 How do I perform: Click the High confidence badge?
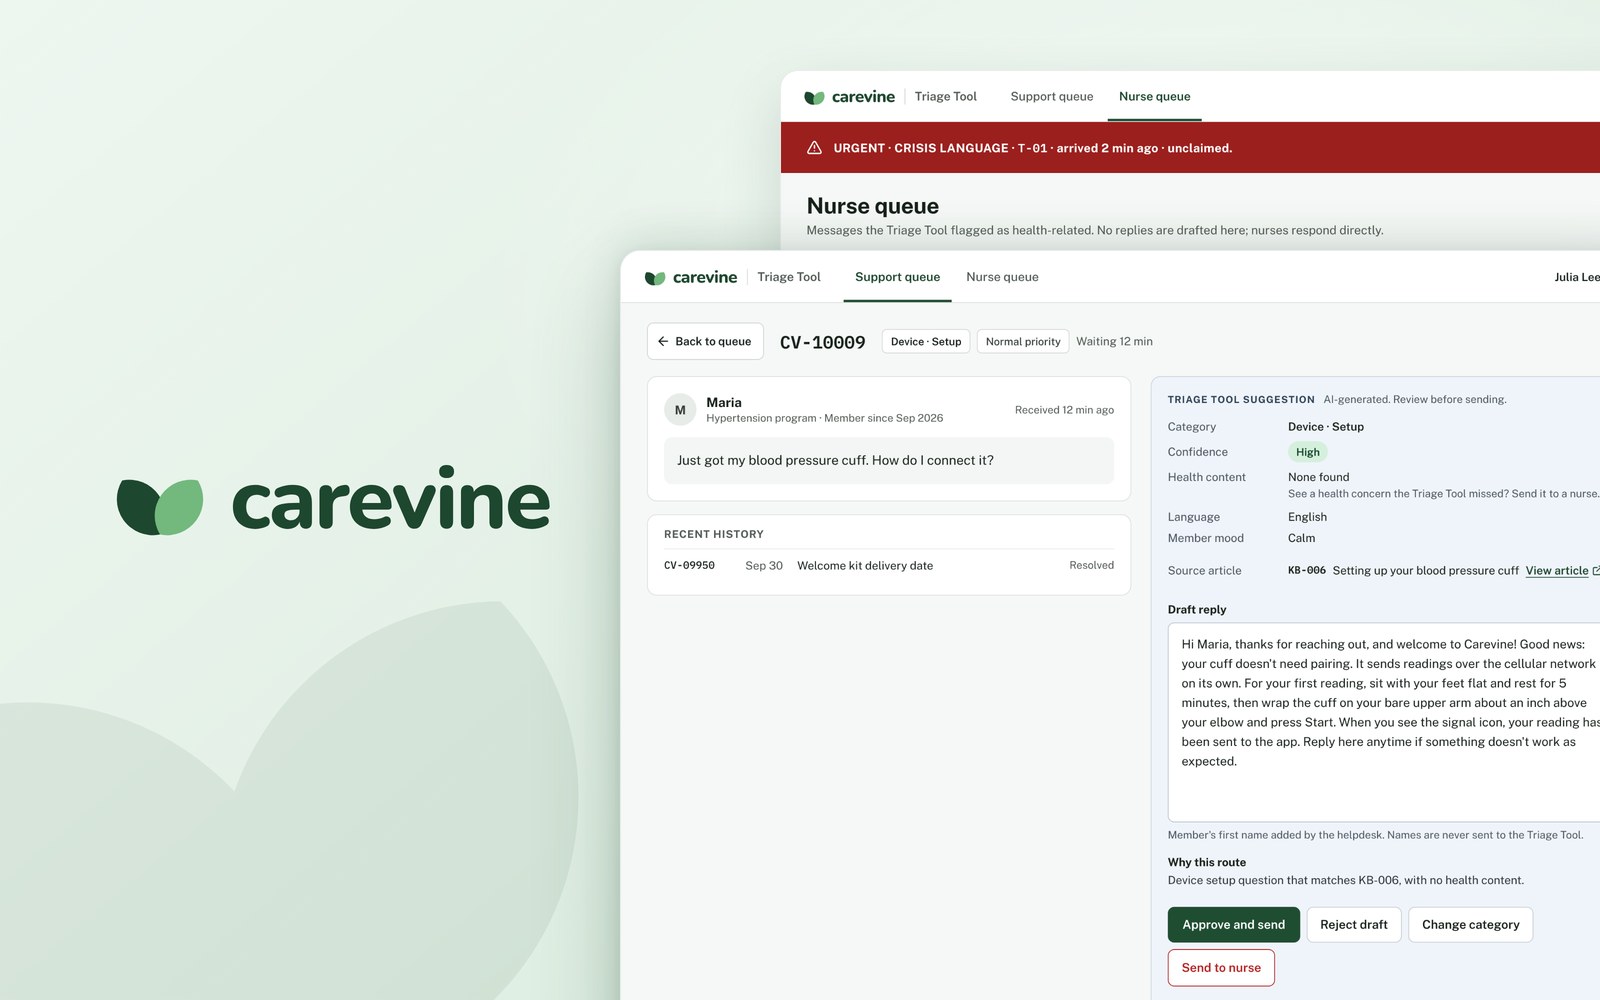[1307, 452]
